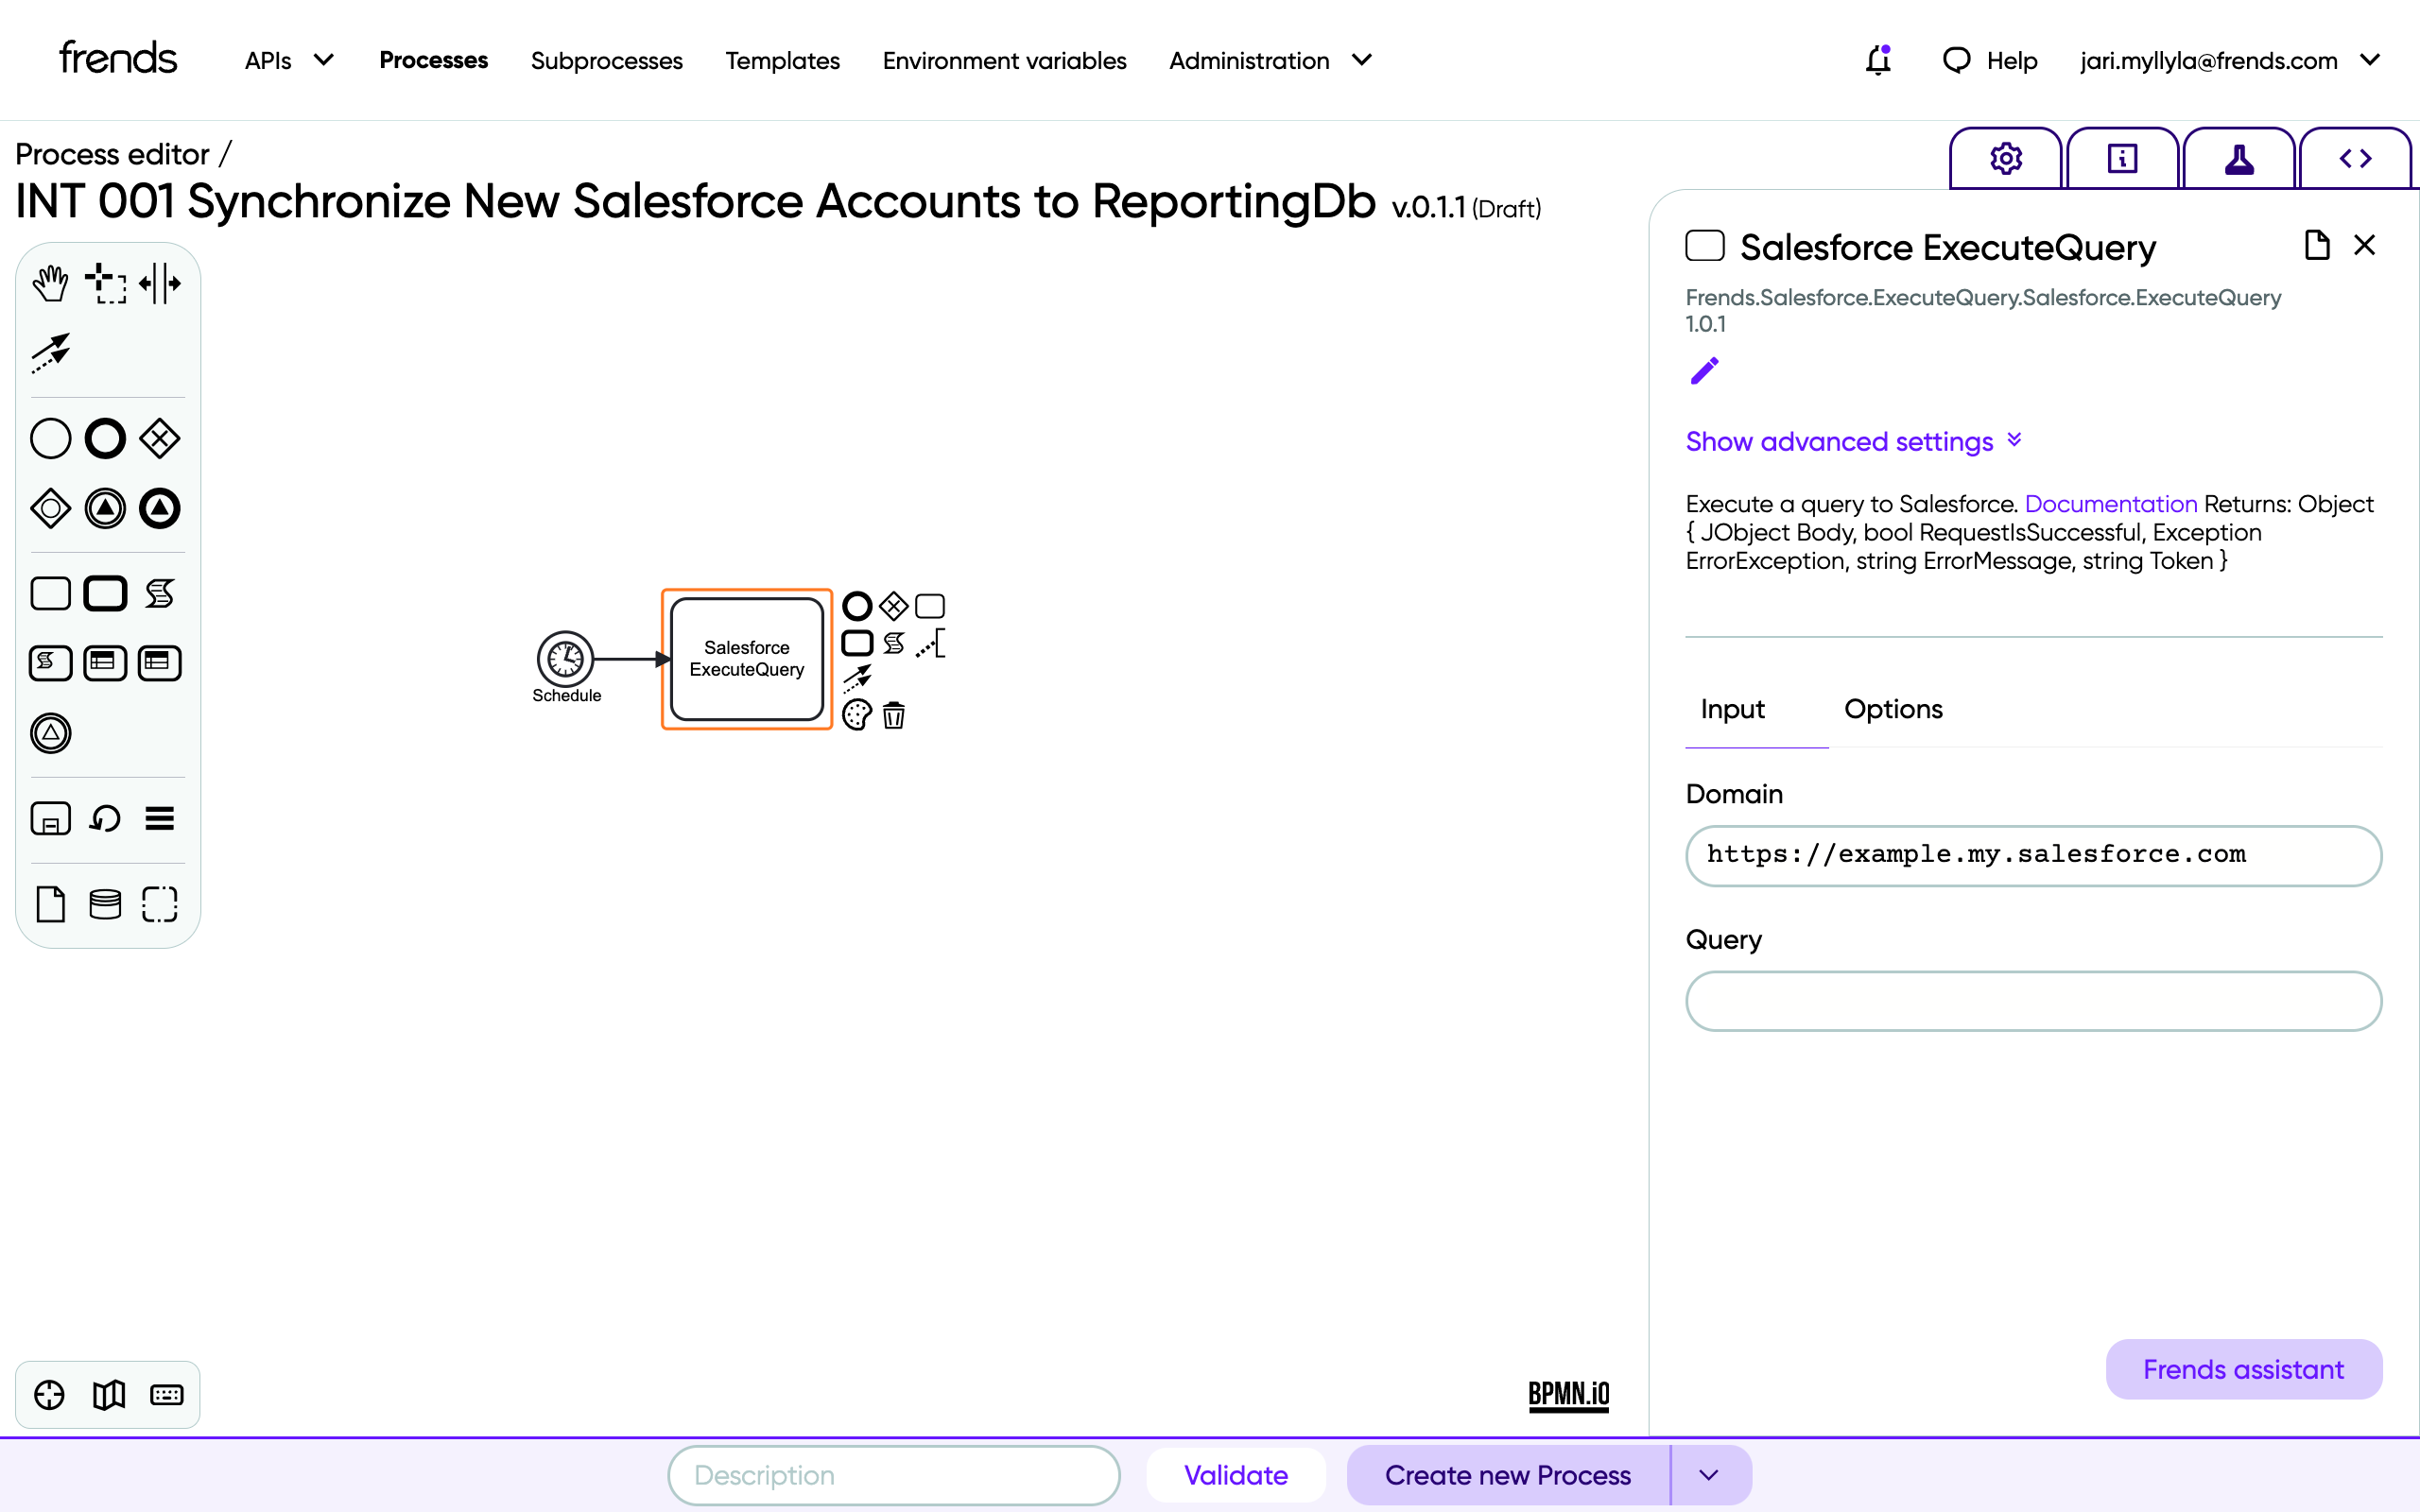Click the pencil edit icon

pos(1705,371)
